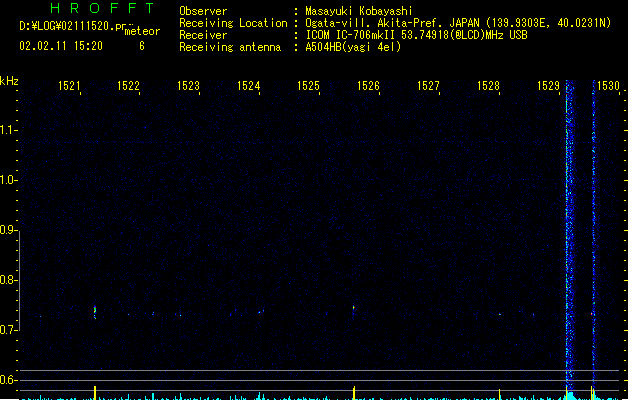Click the 1527 time axis label

pyautogui.click(x=428, y=86)
